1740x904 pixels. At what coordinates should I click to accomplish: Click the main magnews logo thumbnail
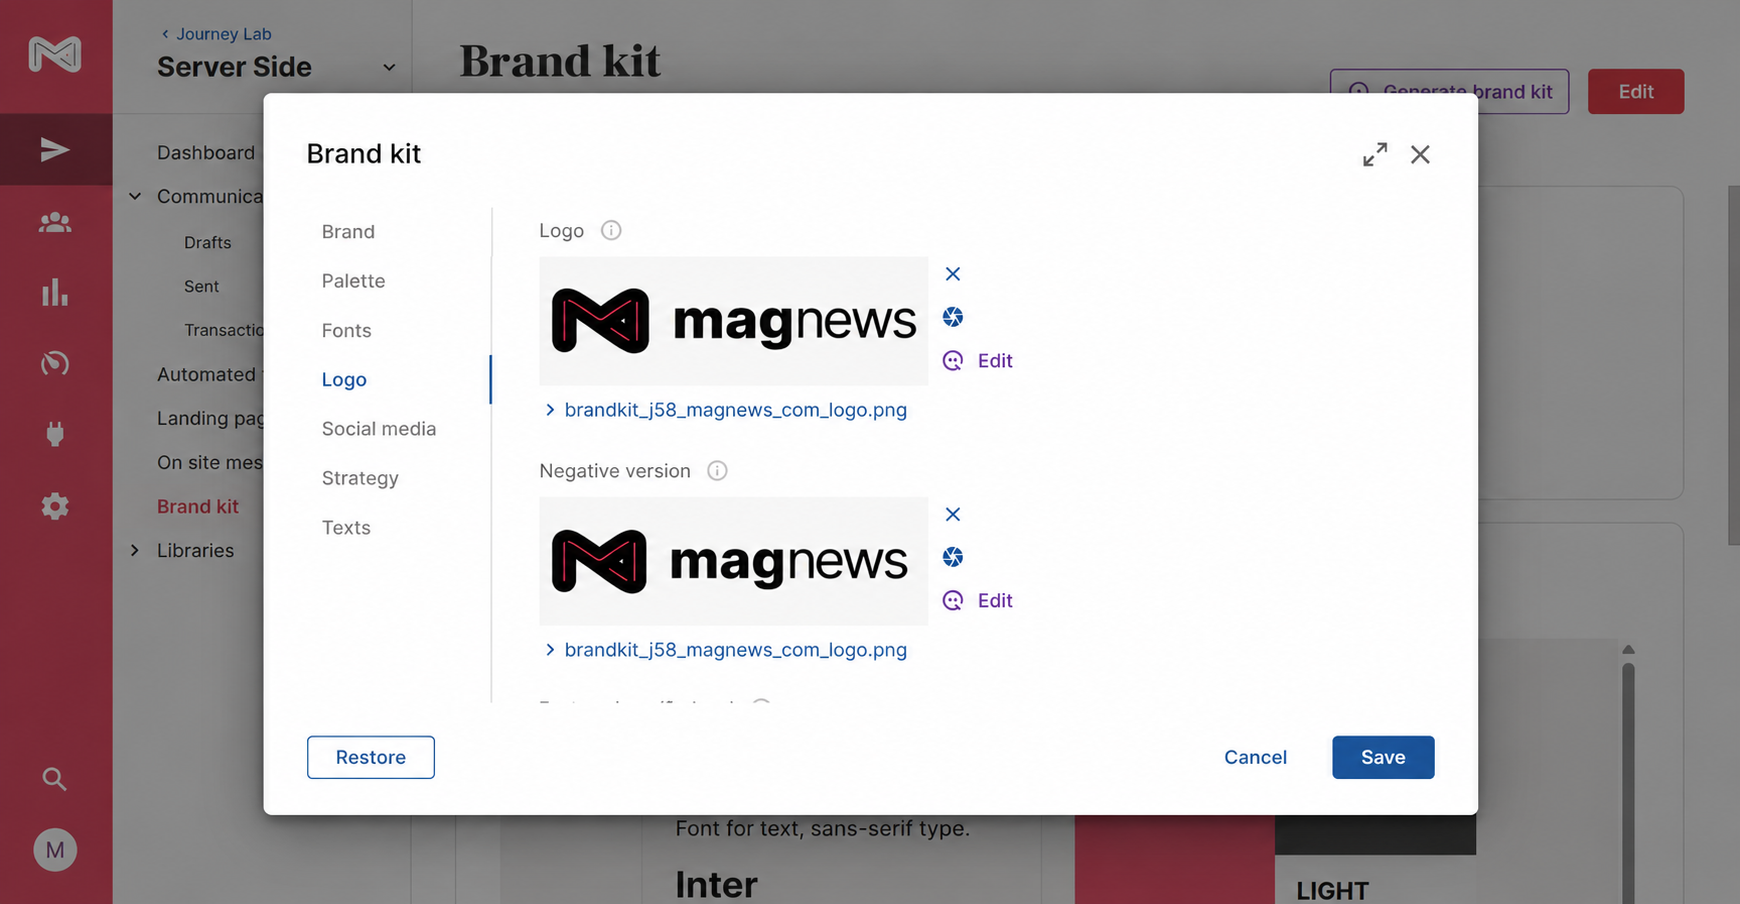(x=733, y=321)
